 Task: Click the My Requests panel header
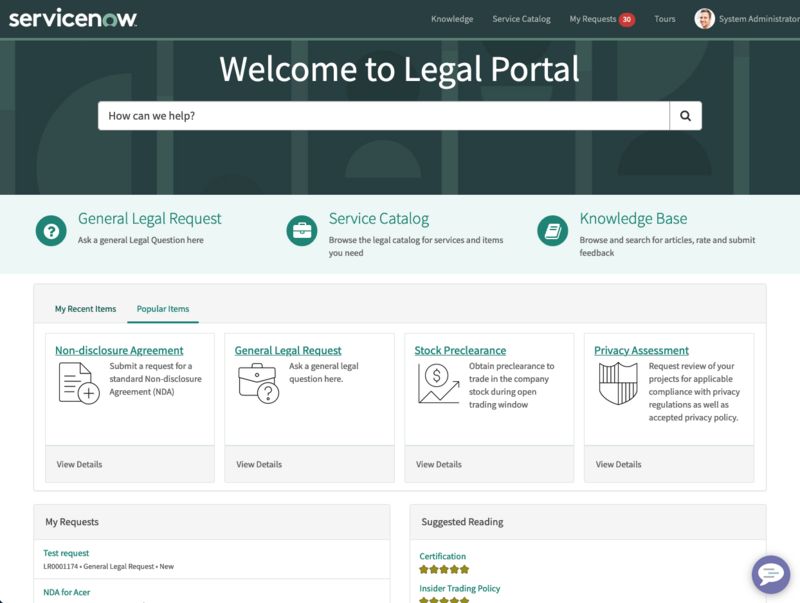pos(212,522)
